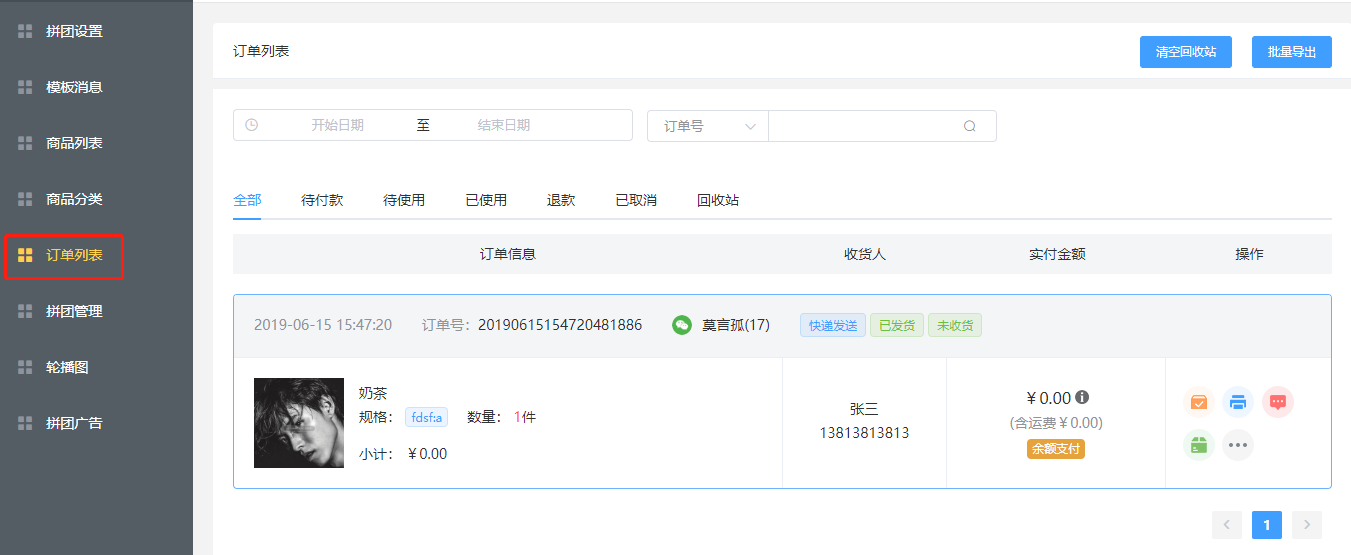Click the 批量导出 button
This screenshot has width=1351, height=555.
pyautogui.click(x=1291, y=52)
